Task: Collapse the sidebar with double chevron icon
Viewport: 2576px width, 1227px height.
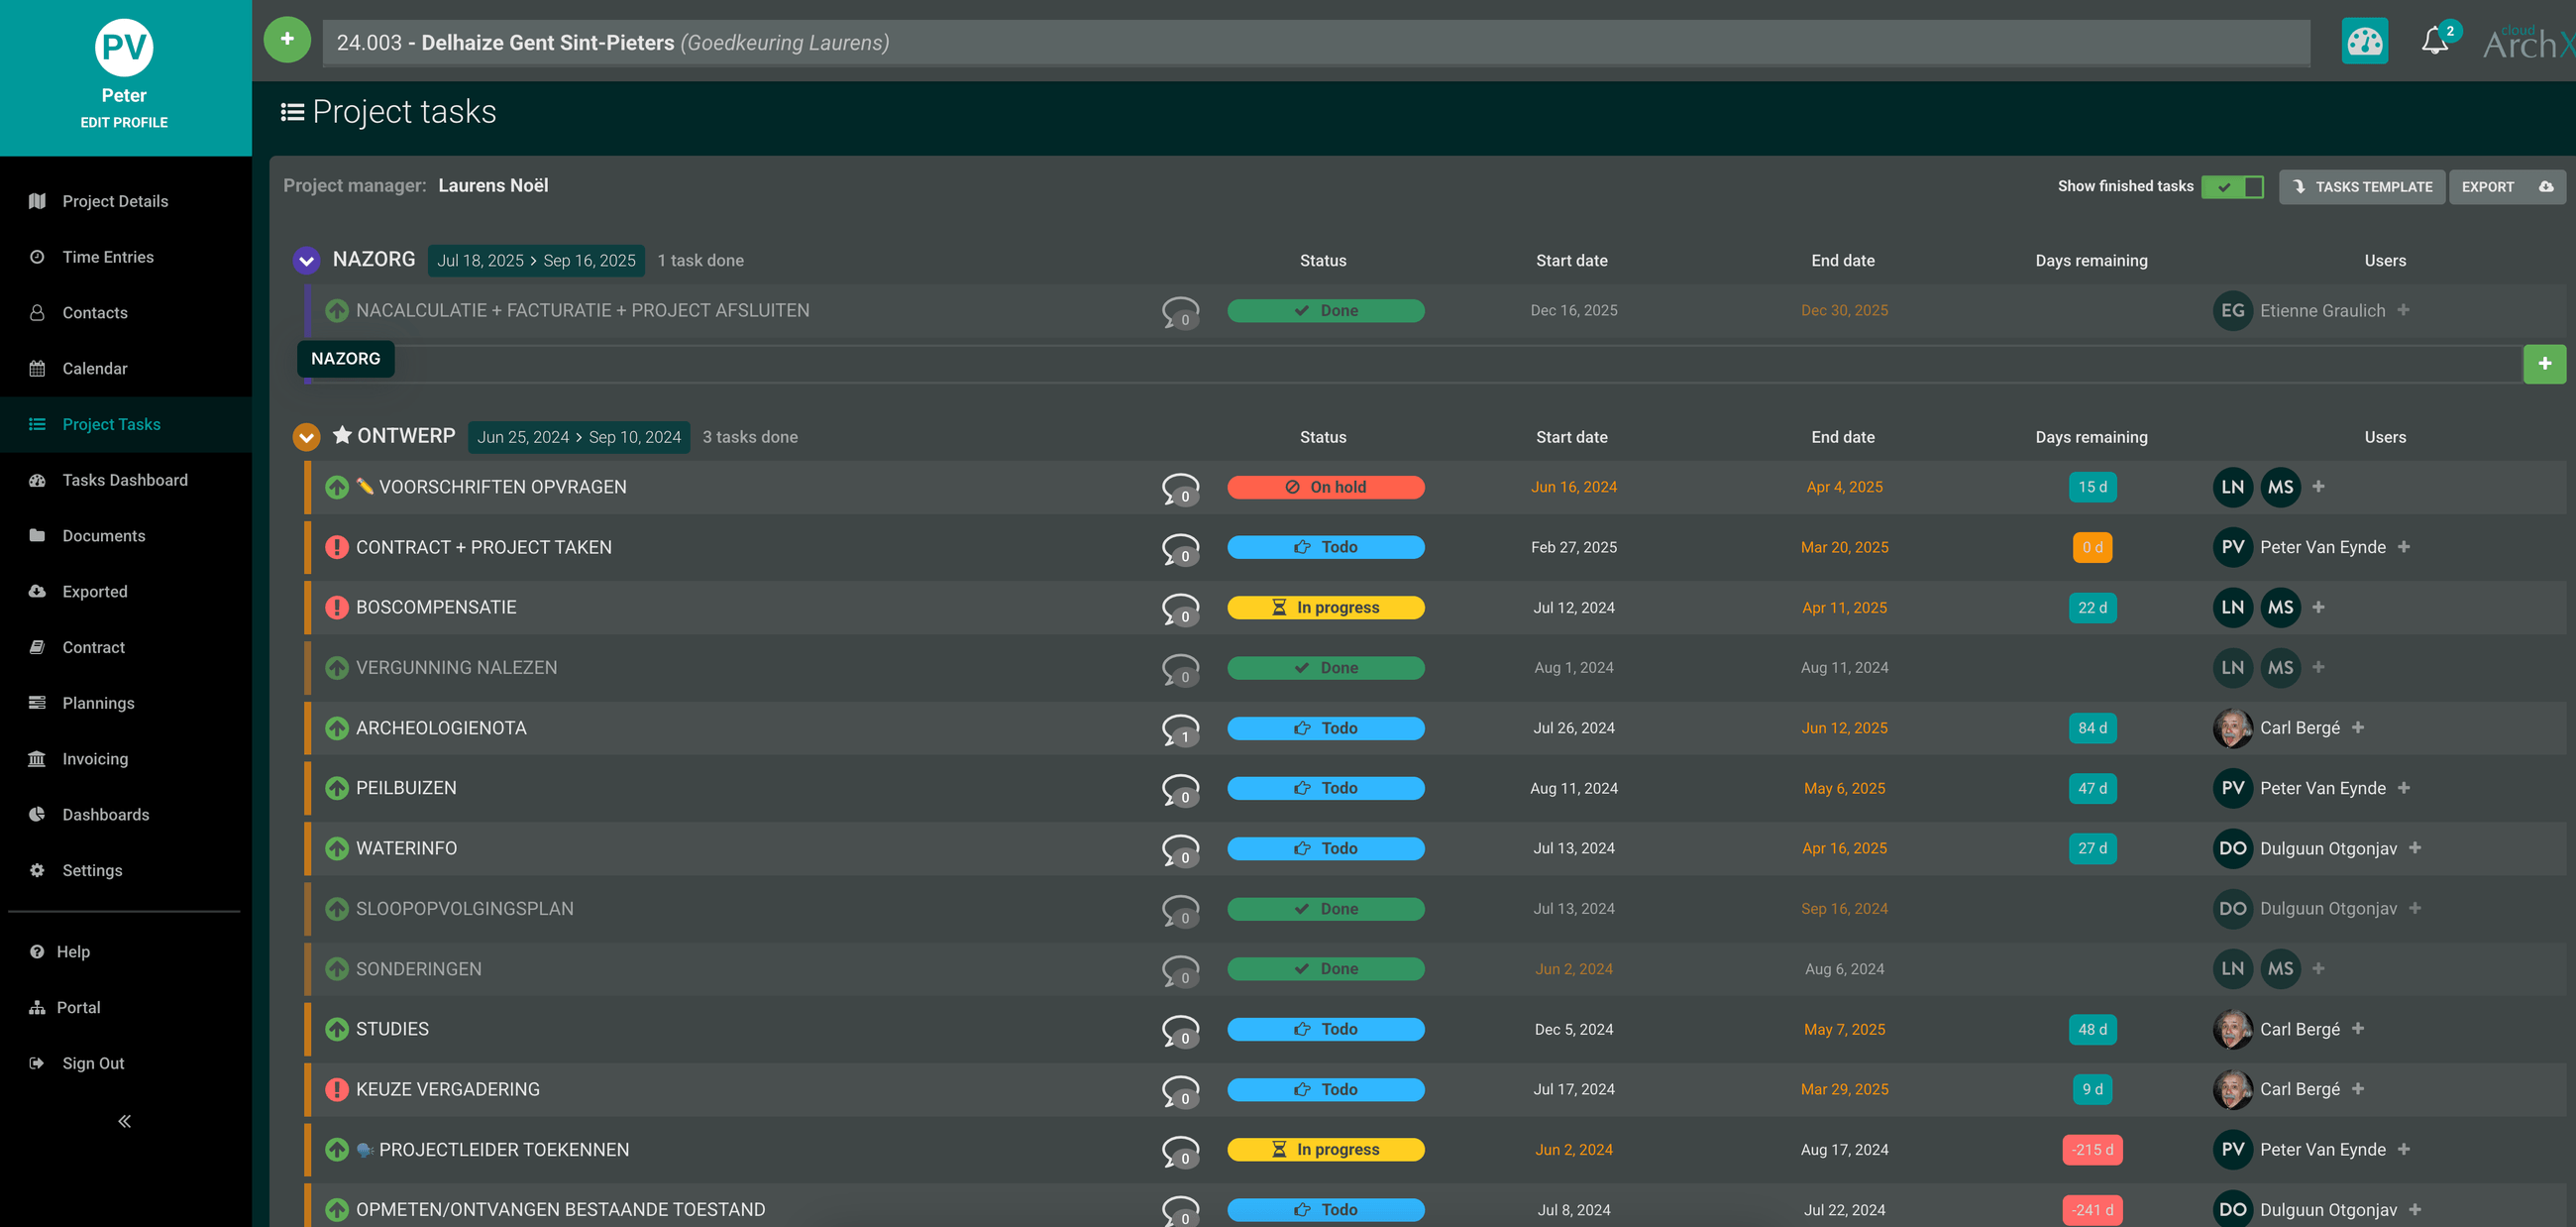Action: 124,1121
